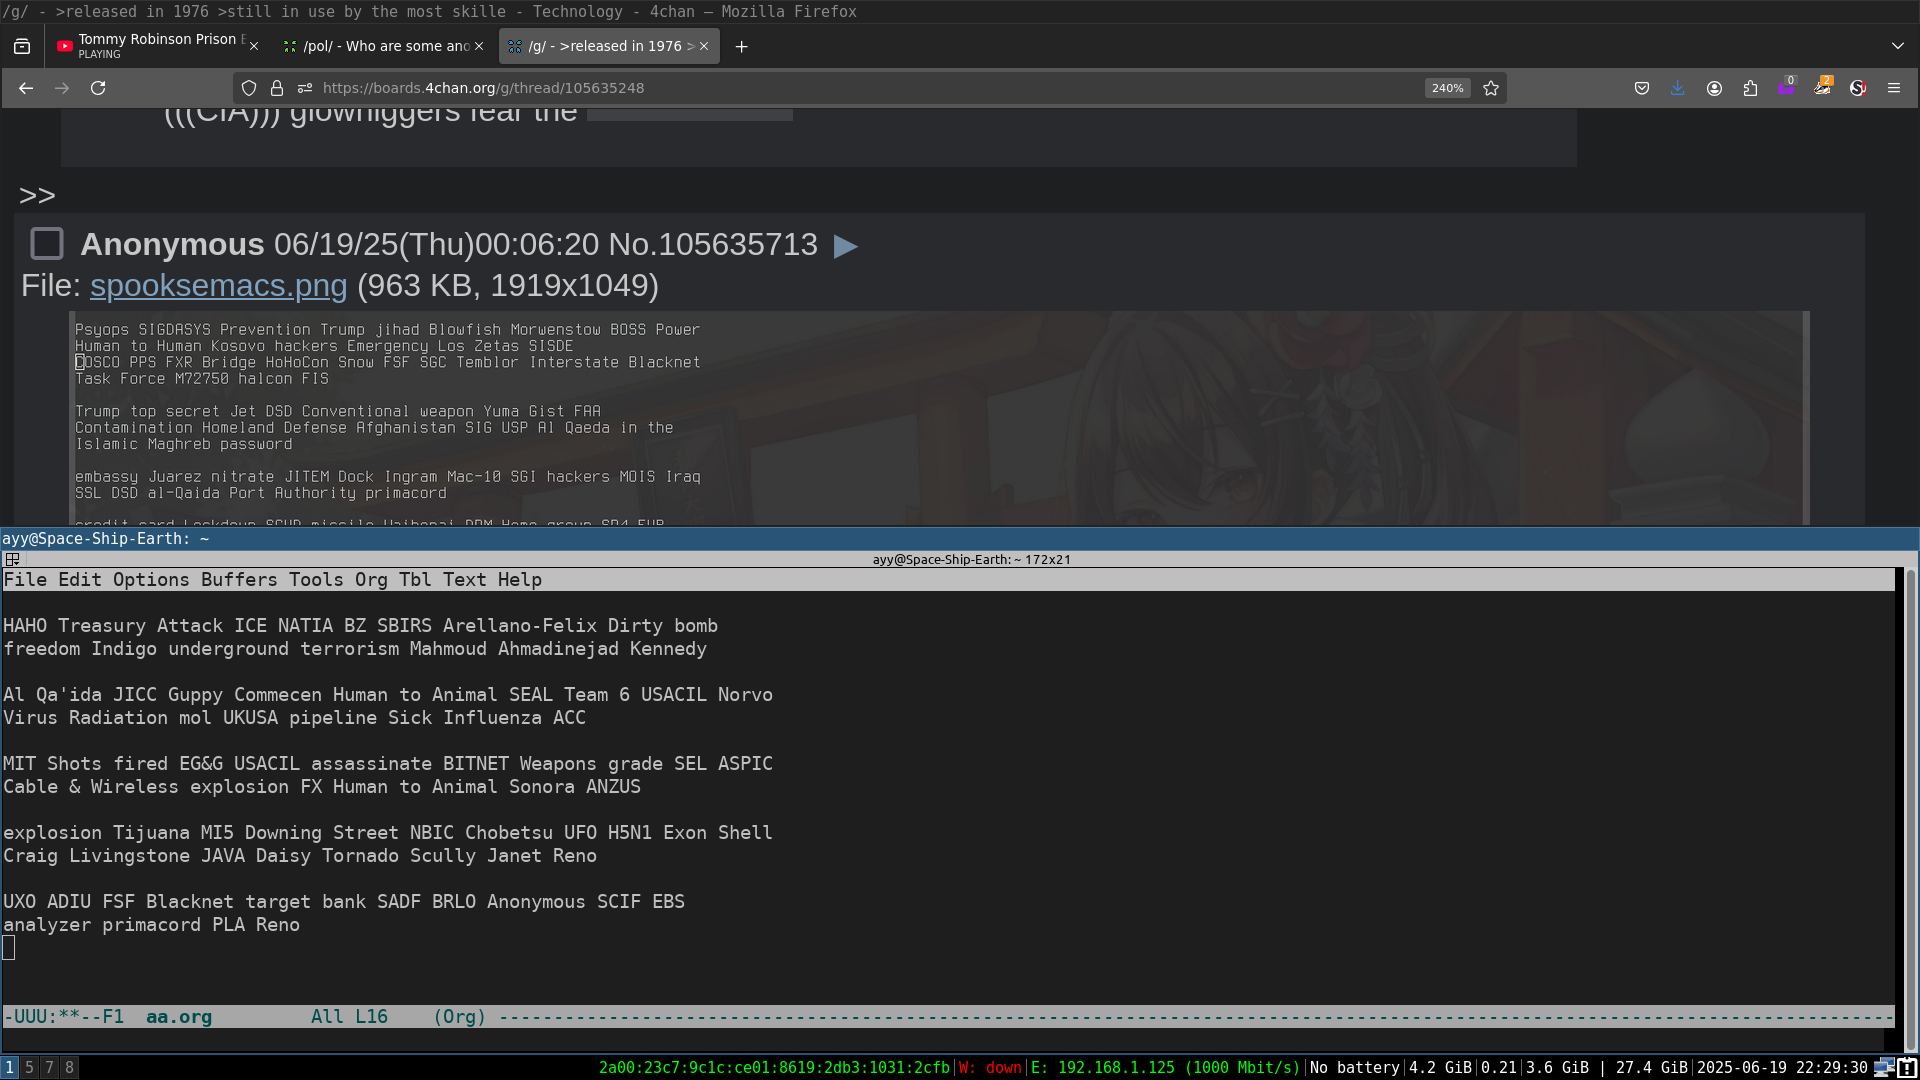Click the network tray icon in status bar

tap(1884, 1067)
